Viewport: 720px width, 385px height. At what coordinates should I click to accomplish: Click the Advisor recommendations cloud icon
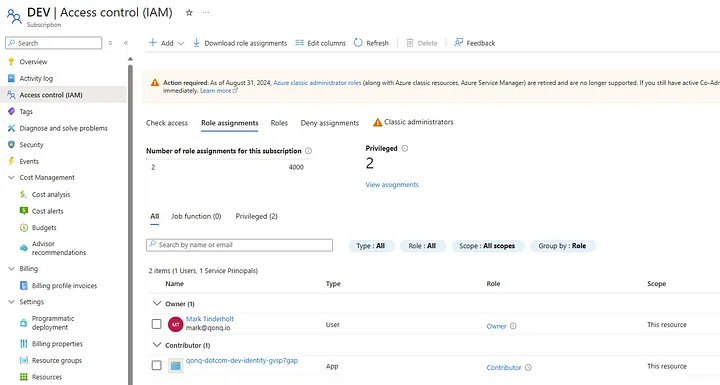point(23,248)
